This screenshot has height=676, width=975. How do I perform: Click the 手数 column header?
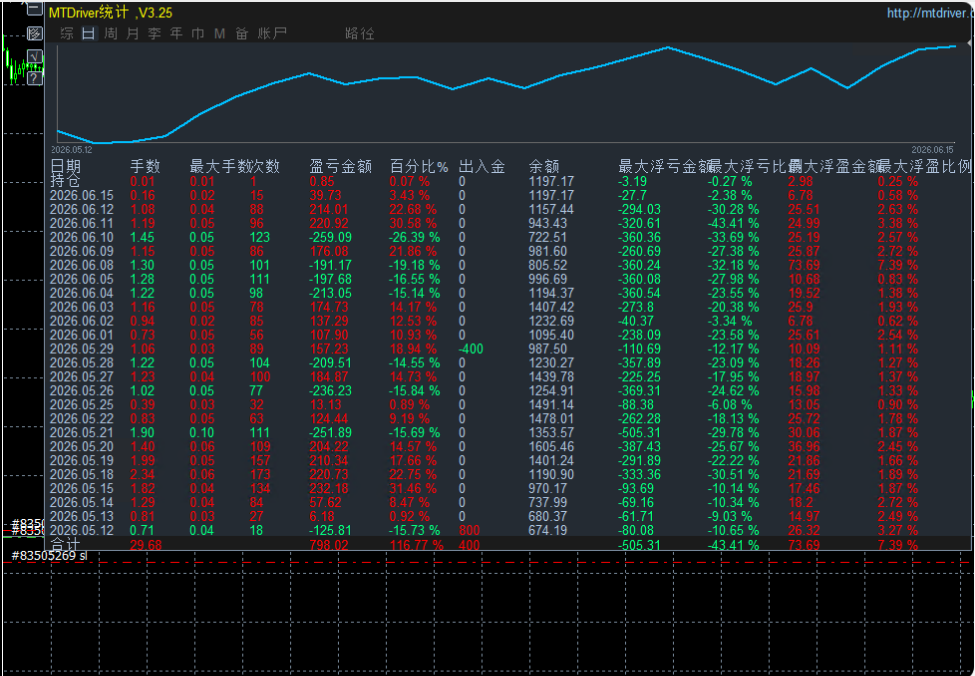[145, 167]
